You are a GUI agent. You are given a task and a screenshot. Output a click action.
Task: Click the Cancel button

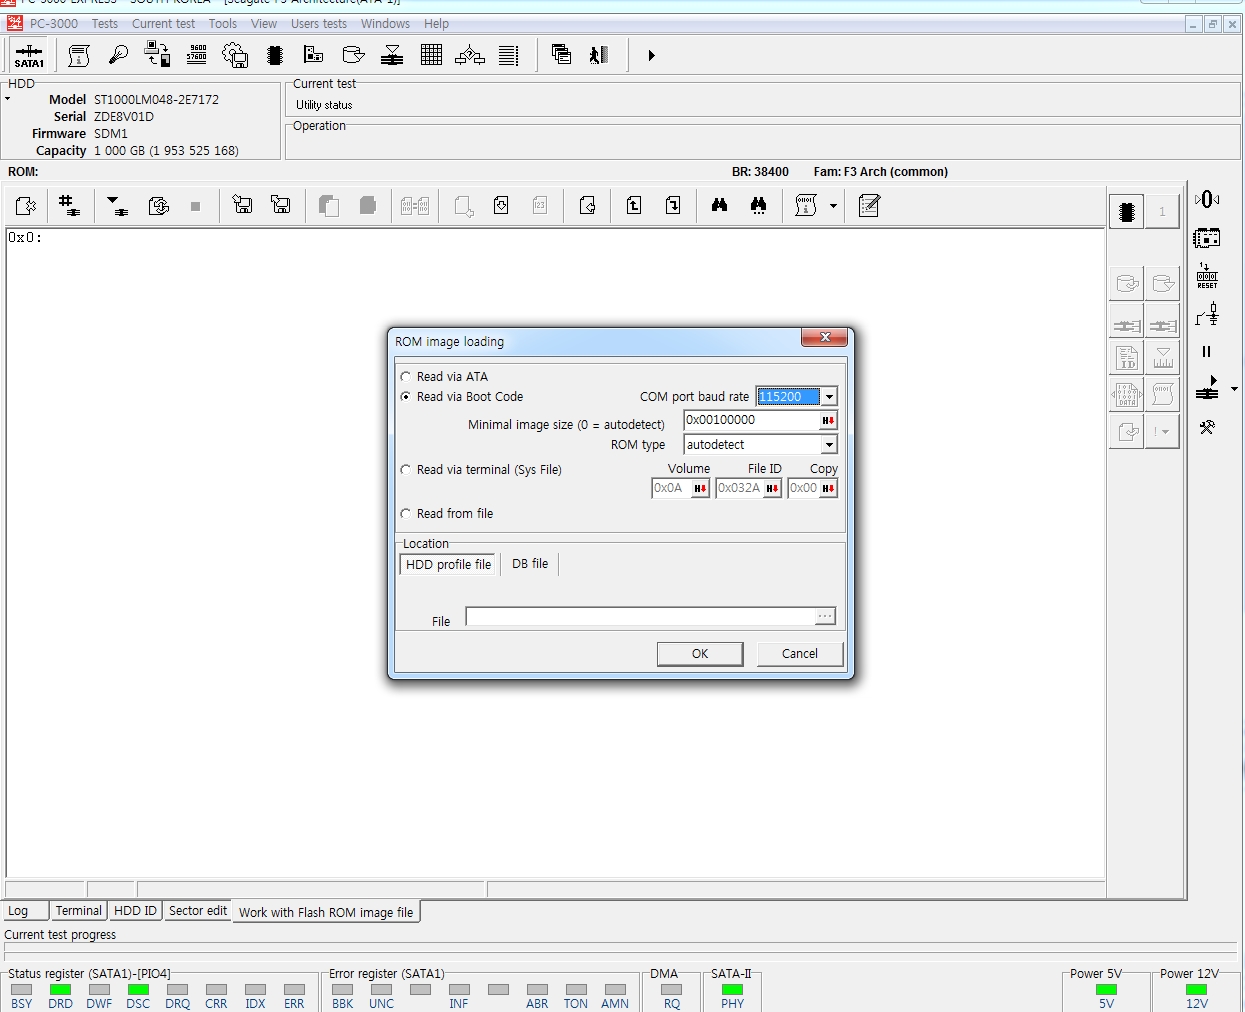(800, 653)
